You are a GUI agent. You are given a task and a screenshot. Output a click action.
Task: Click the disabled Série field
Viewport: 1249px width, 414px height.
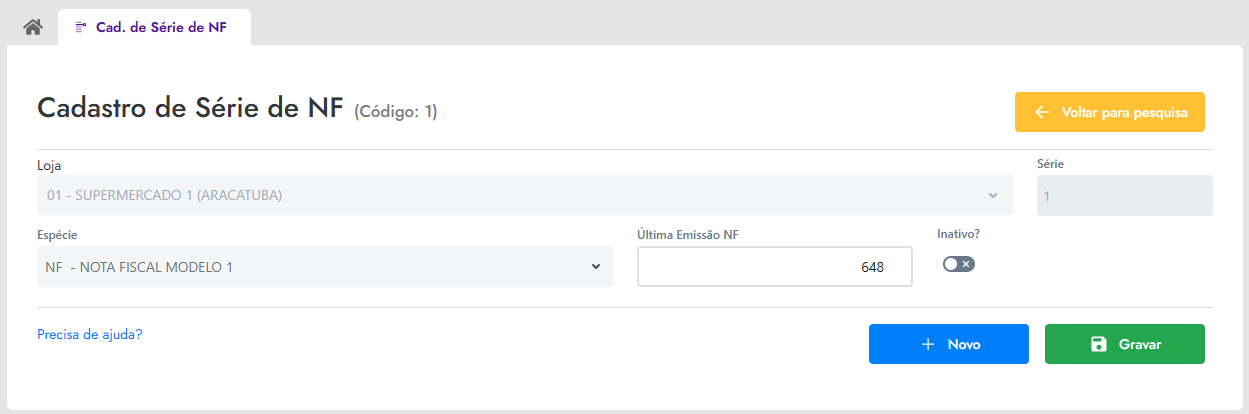click(1125, 196)
